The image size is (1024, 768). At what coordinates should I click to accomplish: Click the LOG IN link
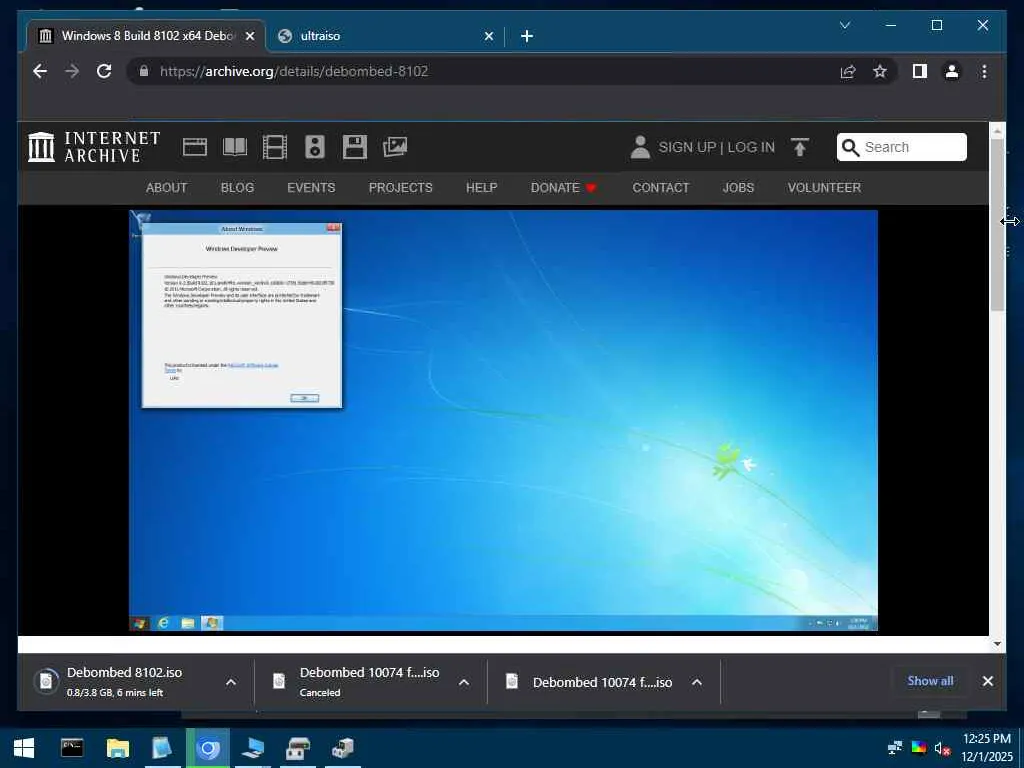751,148
